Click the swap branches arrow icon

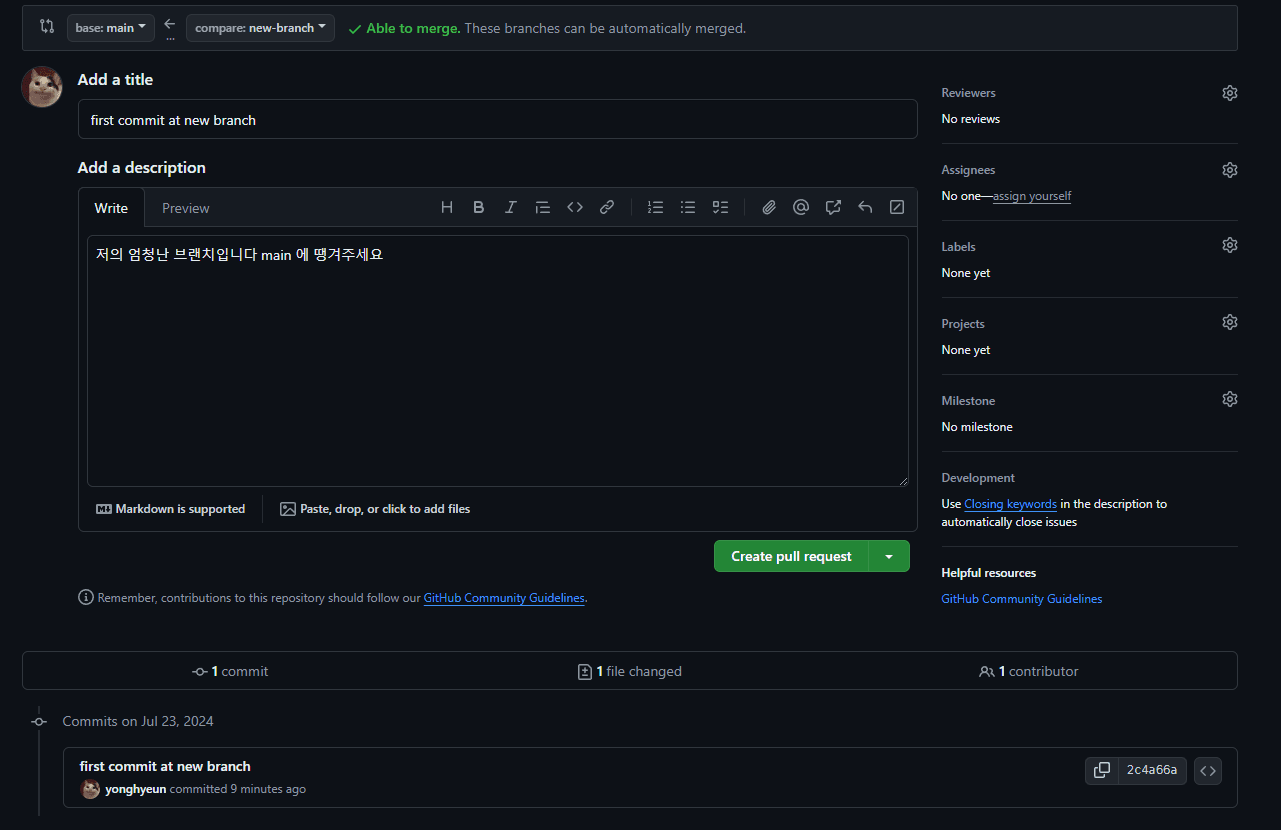pyautogui.click(x=170, y=24)
